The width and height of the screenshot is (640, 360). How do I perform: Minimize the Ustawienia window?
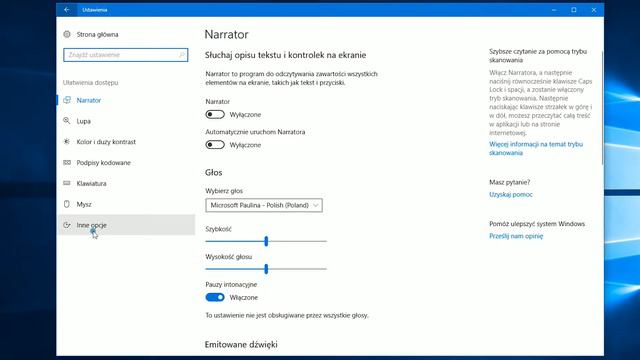554,10
